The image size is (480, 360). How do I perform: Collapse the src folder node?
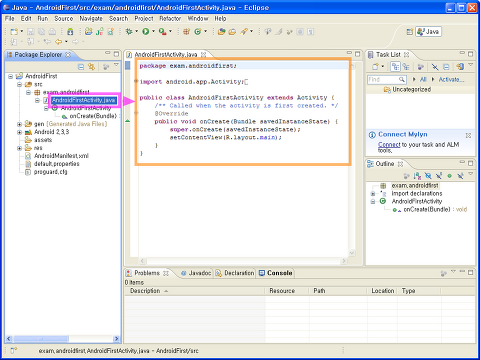tap(20, 84)
